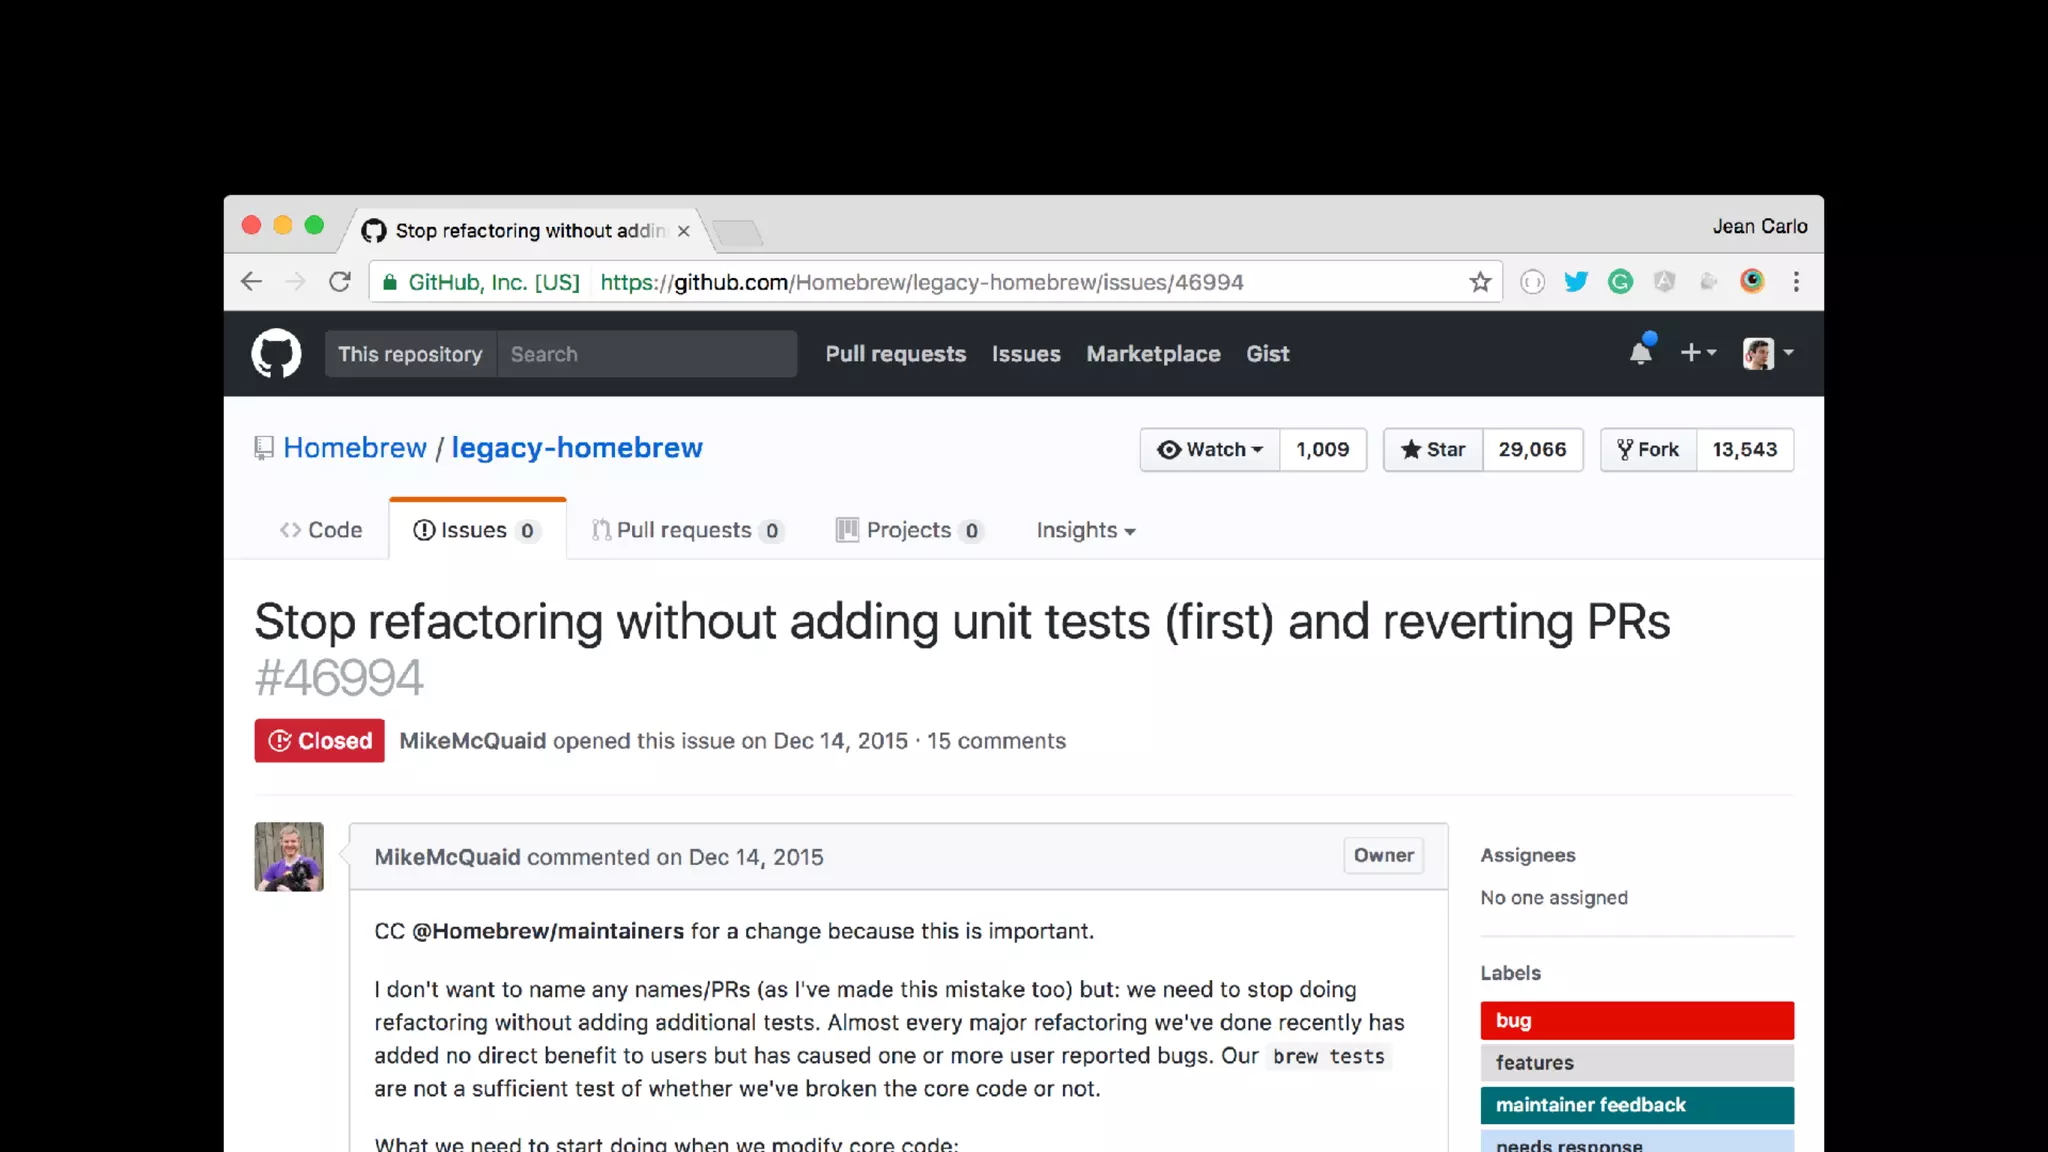Screen dimensions: 2048x1152
Task: Expand the Insights dropdown tab
Action: (1085, 530)
